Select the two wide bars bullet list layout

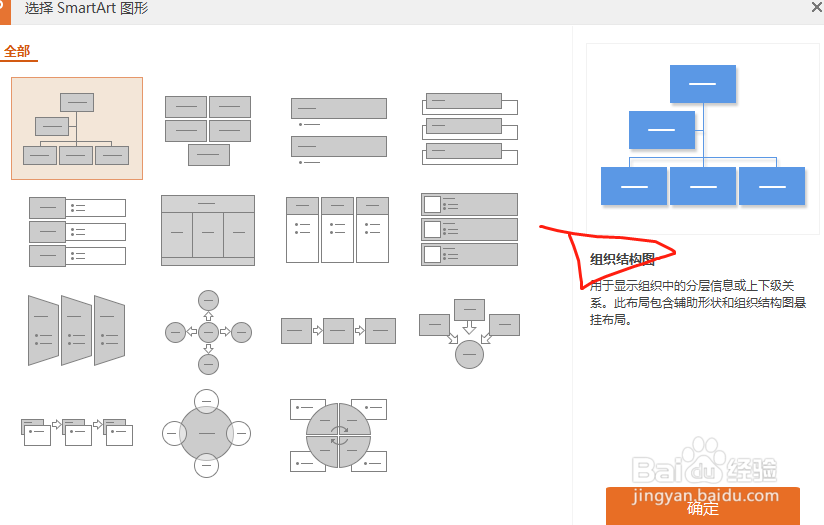(x=339, y=131)
